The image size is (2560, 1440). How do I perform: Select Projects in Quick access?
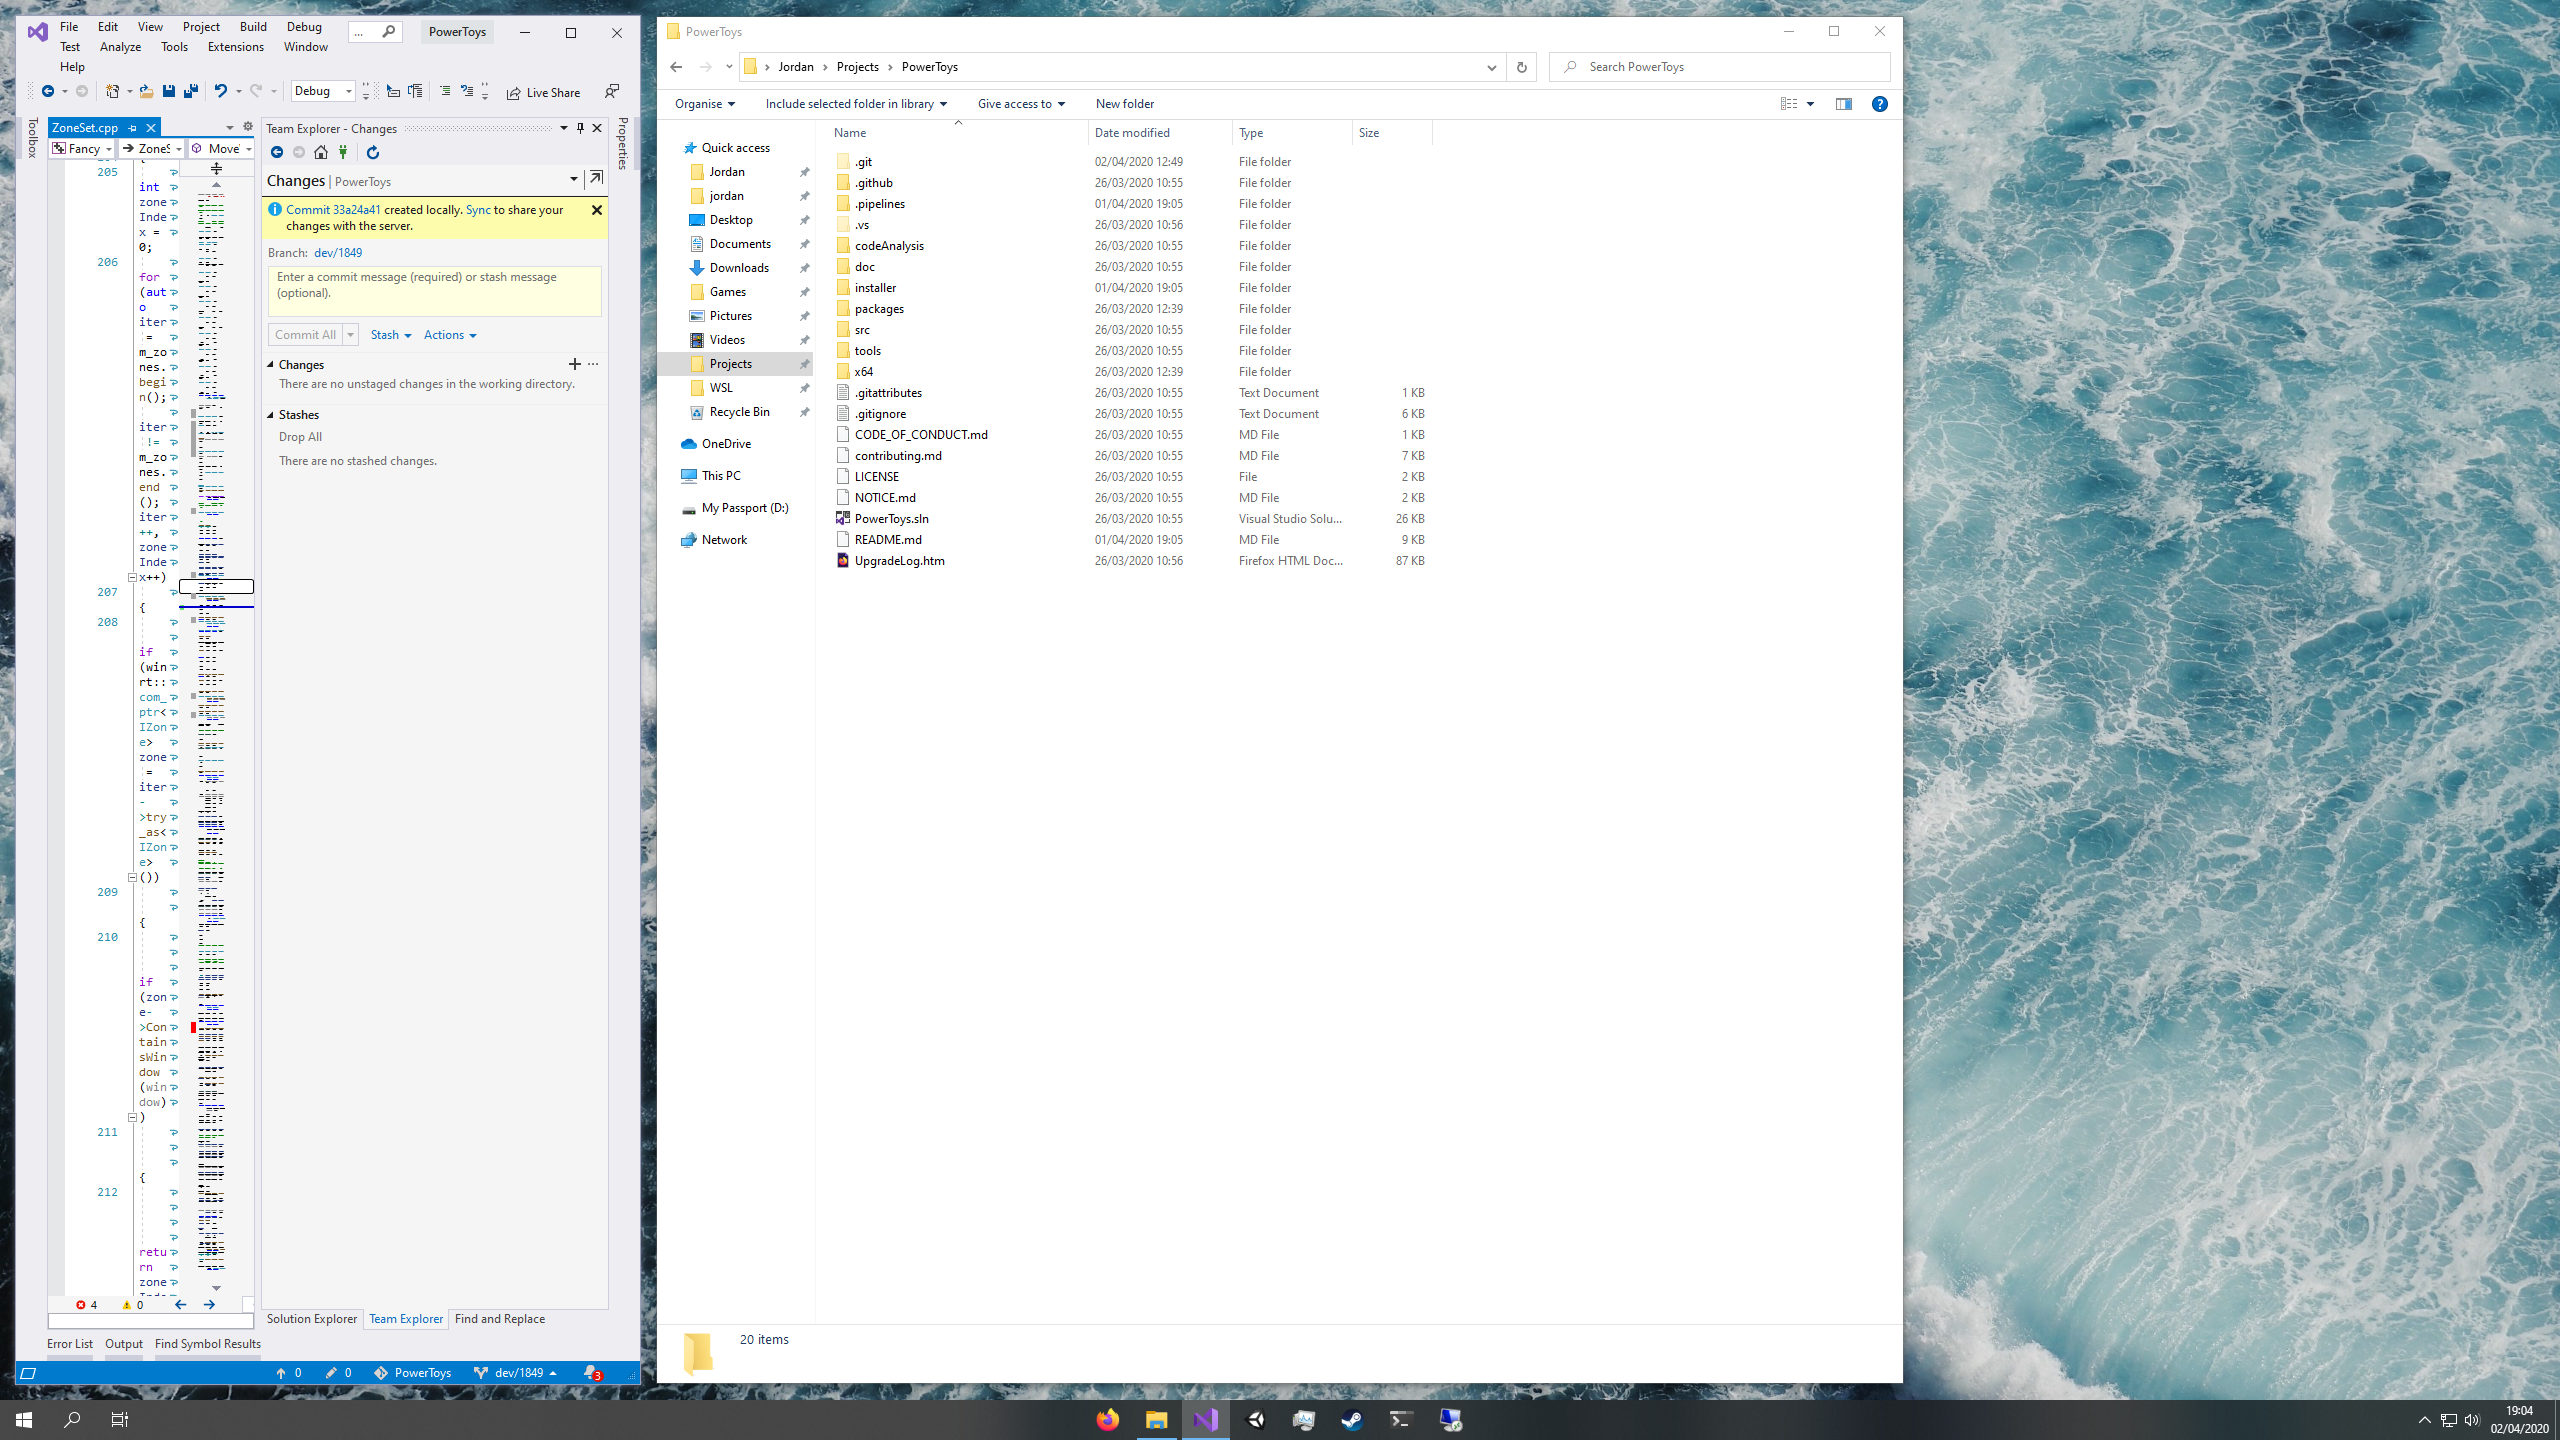point(736,364)
